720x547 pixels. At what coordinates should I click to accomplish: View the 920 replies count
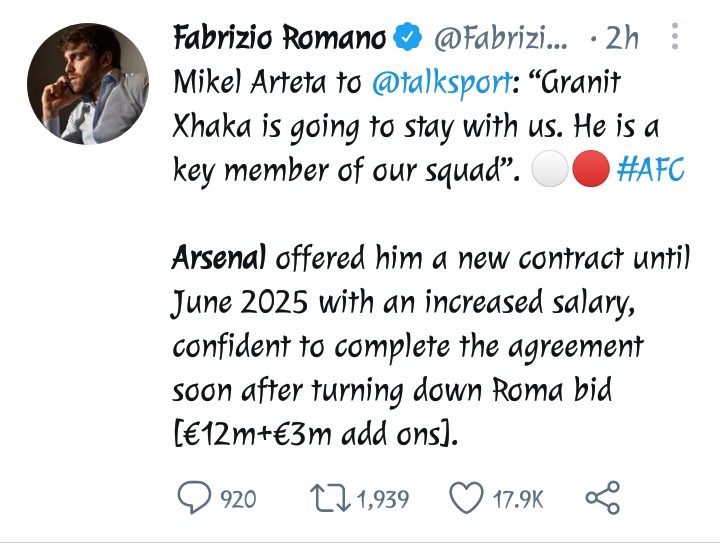(238, 499)
